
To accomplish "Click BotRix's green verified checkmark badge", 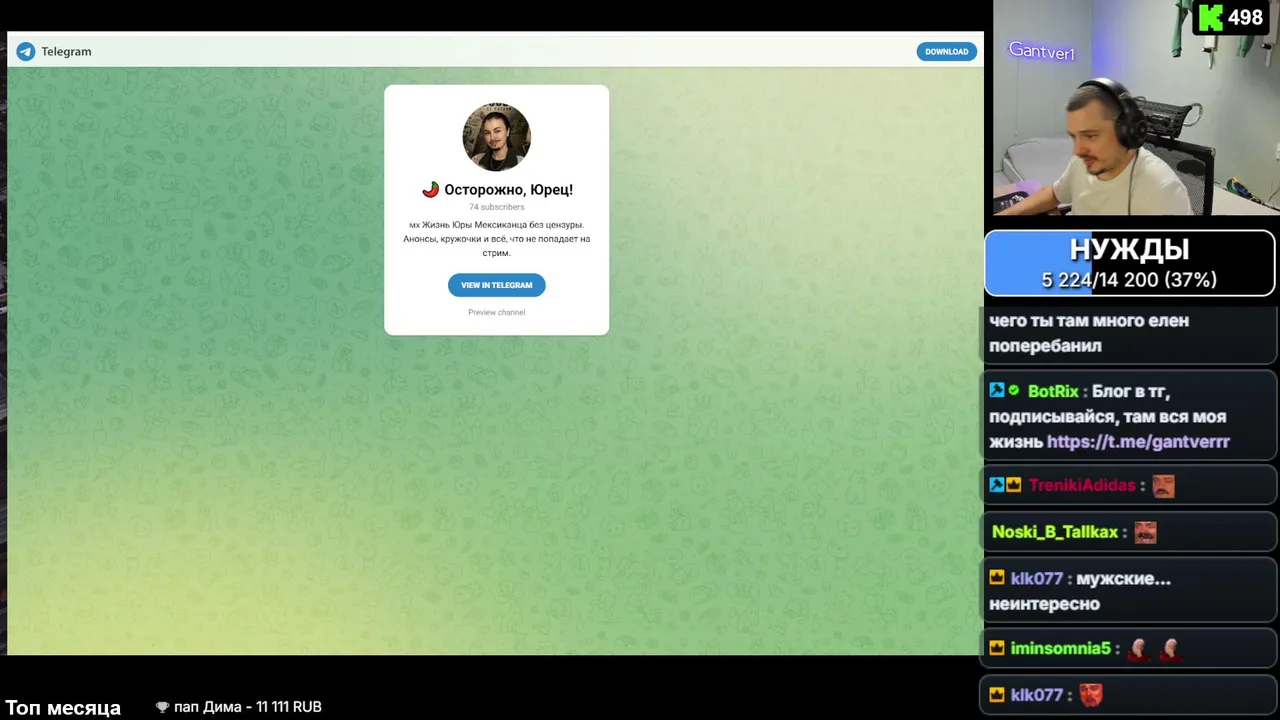I will [x=1014, y=391].
